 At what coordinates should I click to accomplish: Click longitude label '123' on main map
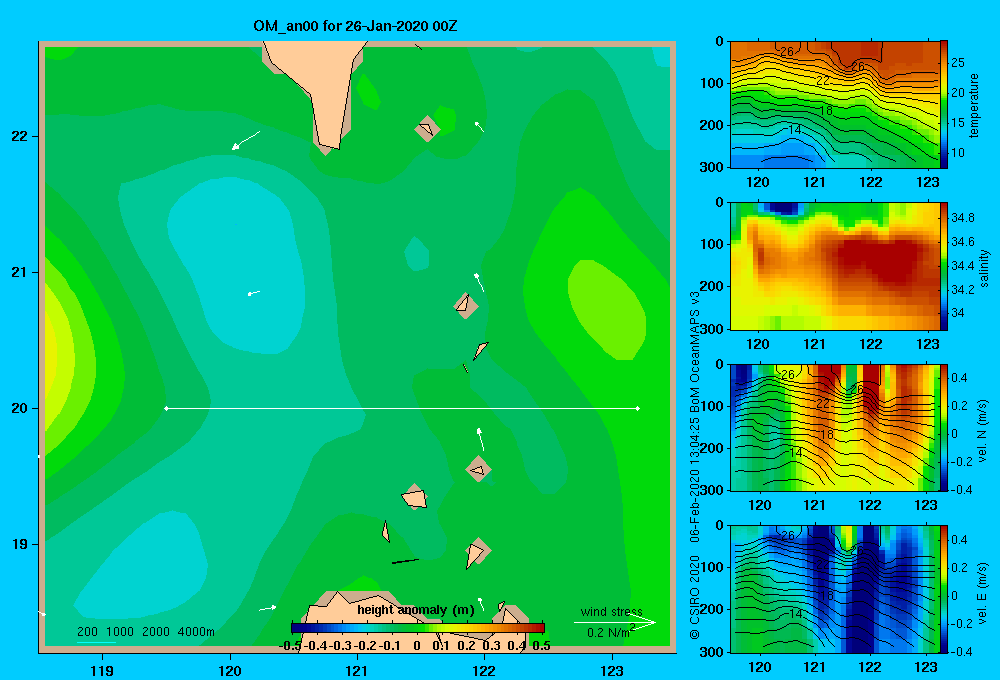pos(612,671)
